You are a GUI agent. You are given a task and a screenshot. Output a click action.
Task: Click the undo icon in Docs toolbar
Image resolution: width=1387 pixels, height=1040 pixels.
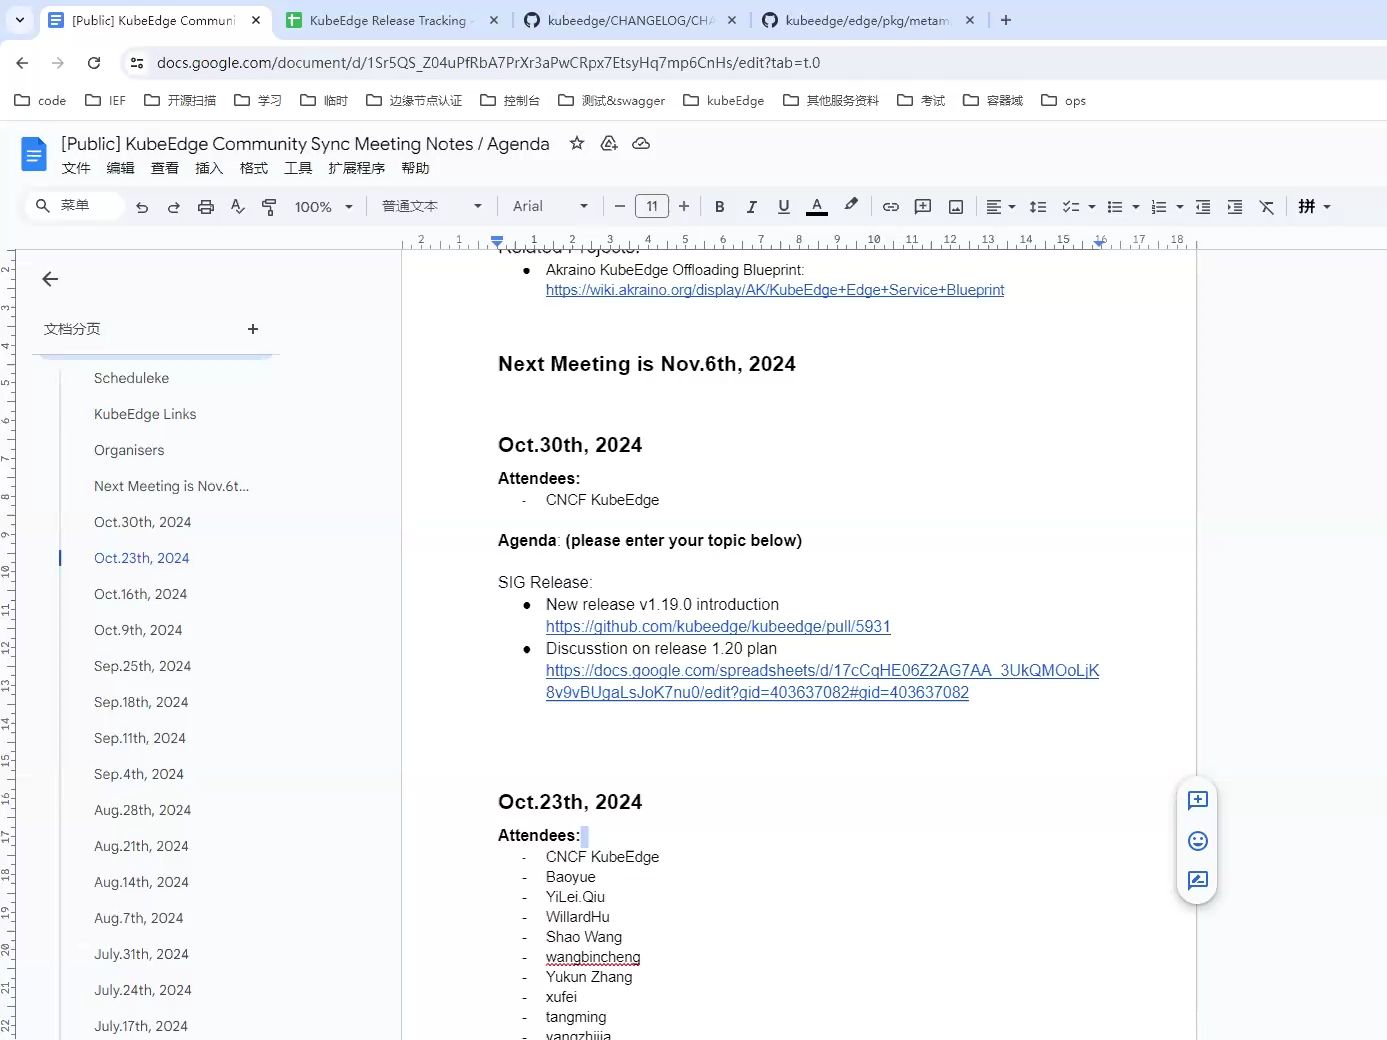click(x=142, y=207)
